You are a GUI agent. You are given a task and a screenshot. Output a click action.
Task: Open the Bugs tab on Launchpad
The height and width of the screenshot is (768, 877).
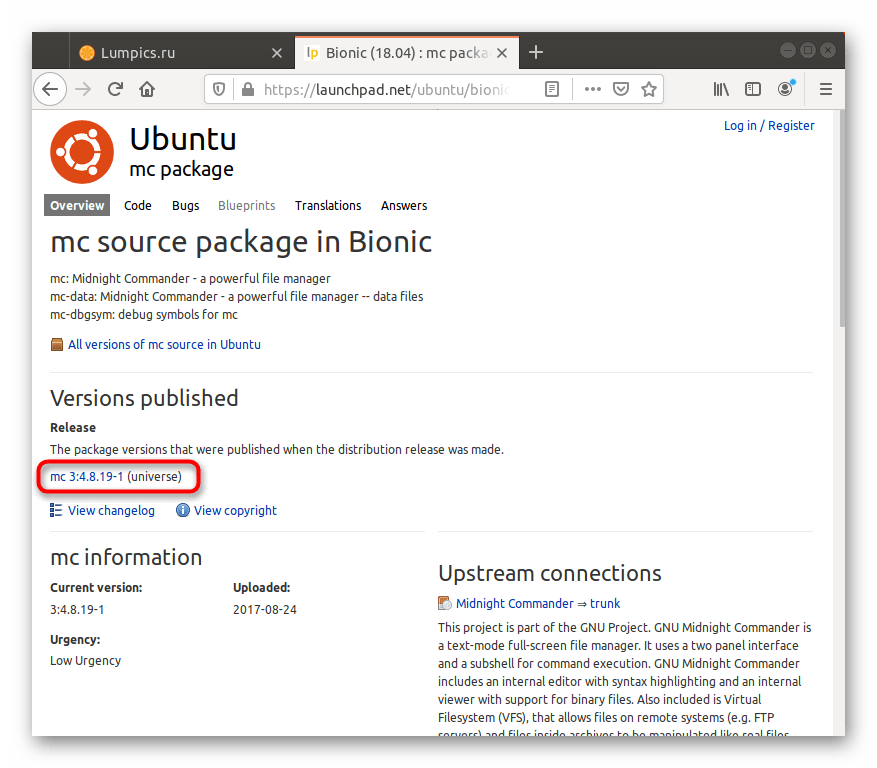click(x=185, y=205)
